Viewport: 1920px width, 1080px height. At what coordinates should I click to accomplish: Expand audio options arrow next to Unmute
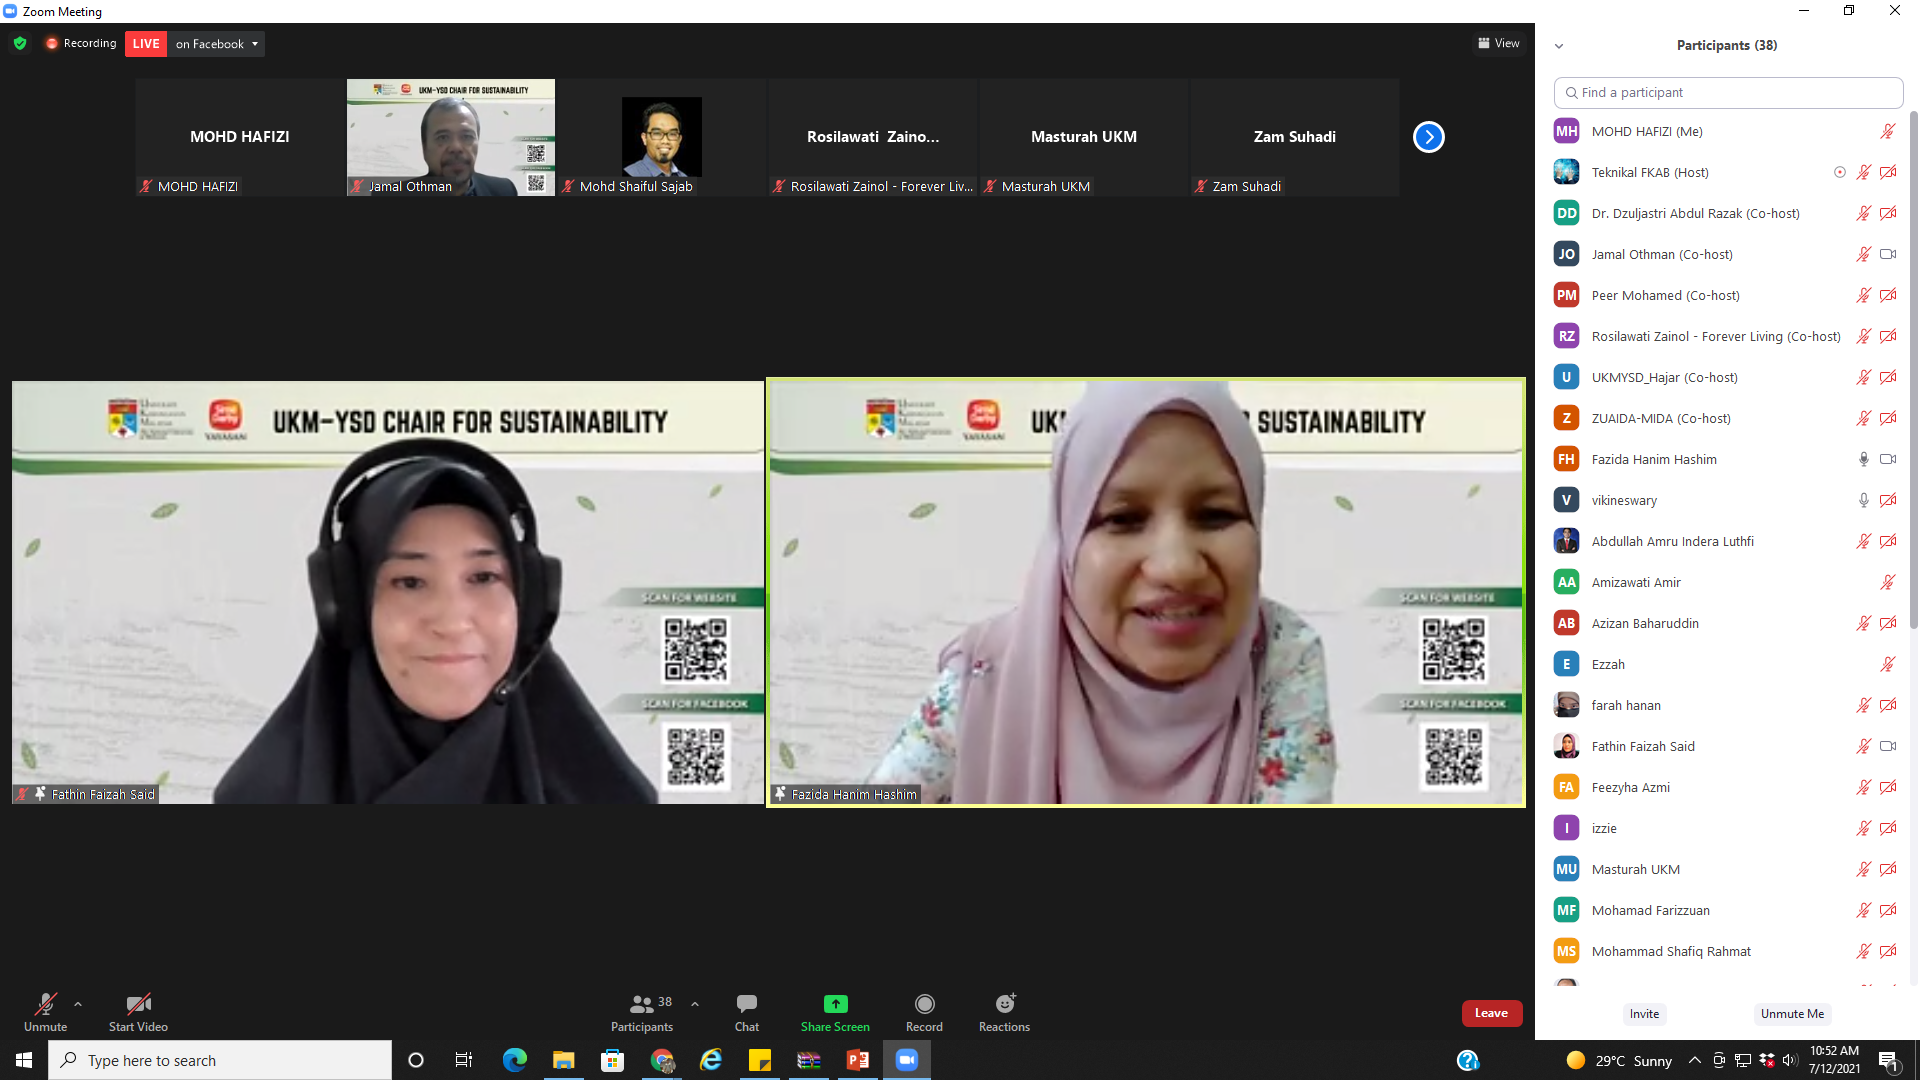[78, 1004]
